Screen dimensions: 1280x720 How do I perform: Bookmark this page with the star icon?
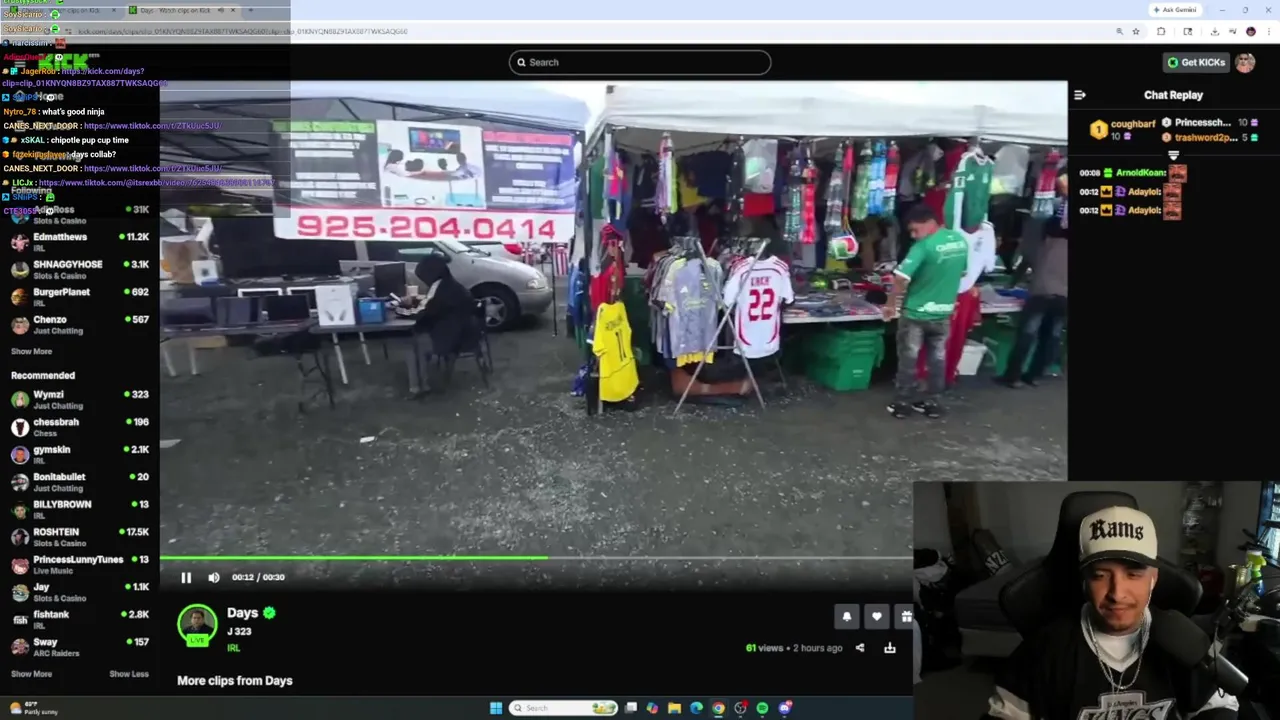[x=1136, y=31]
